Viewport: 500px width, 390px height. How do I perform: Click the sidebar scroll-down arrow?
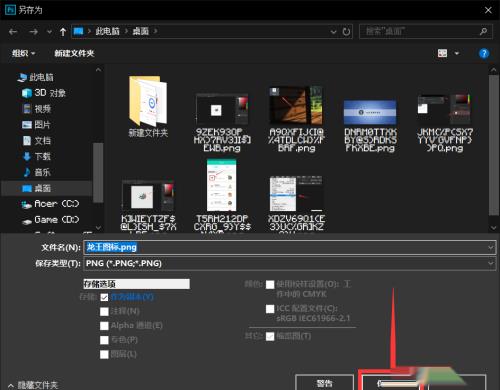98,228
